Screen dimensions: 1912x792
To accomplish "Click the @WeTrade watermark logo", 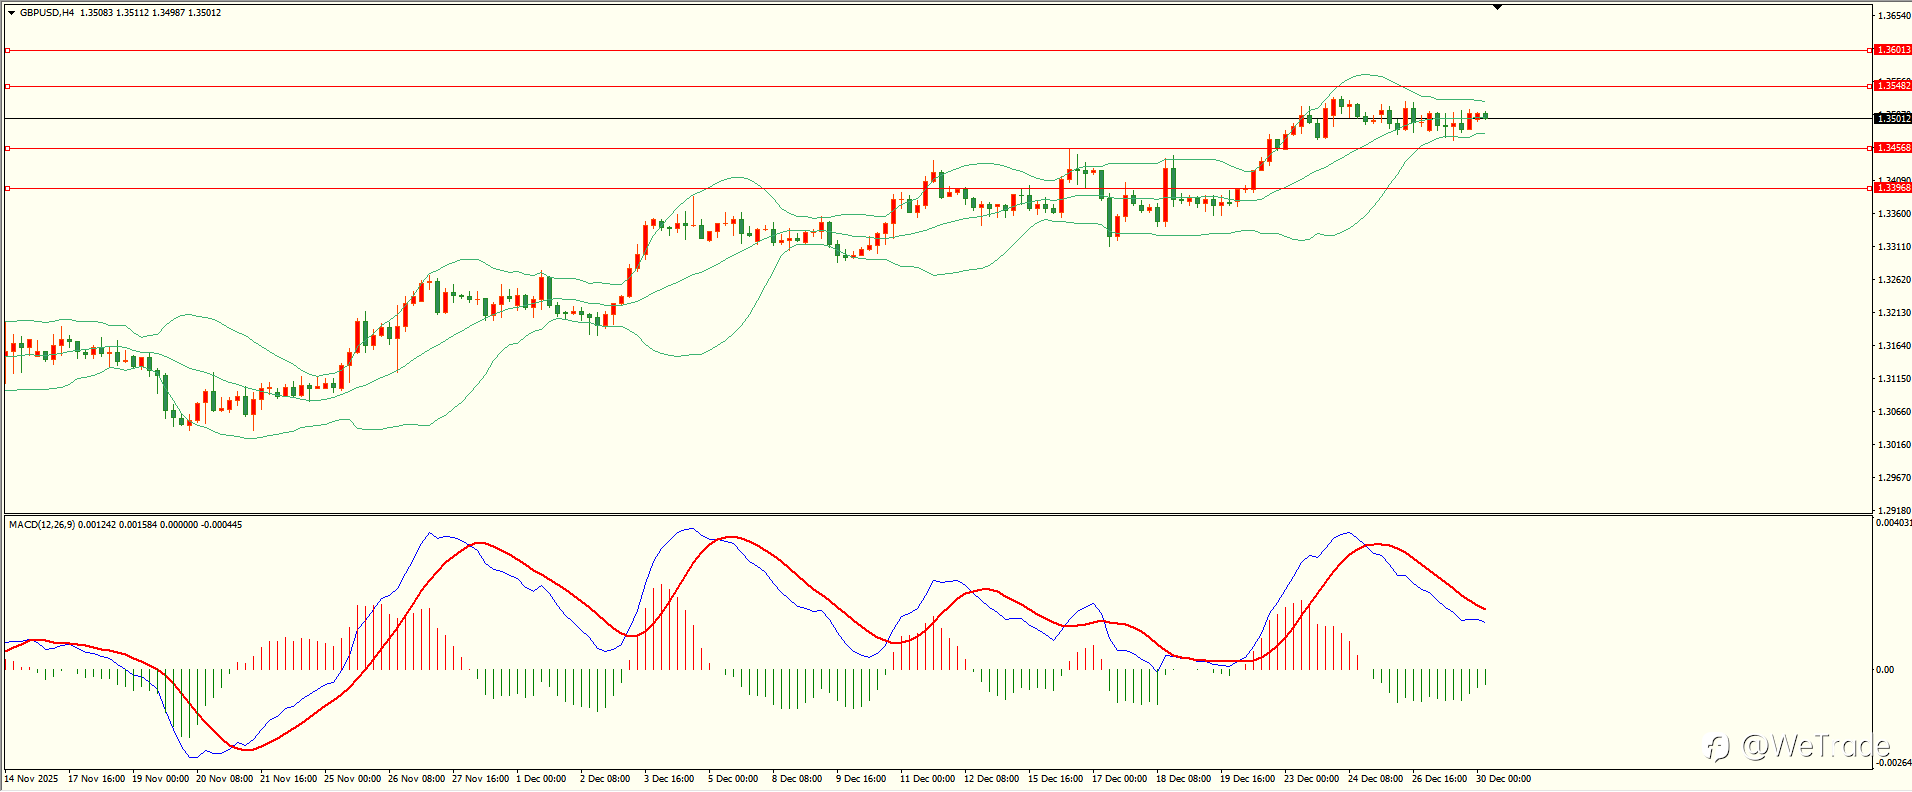I will click(x=1797, y=746).
